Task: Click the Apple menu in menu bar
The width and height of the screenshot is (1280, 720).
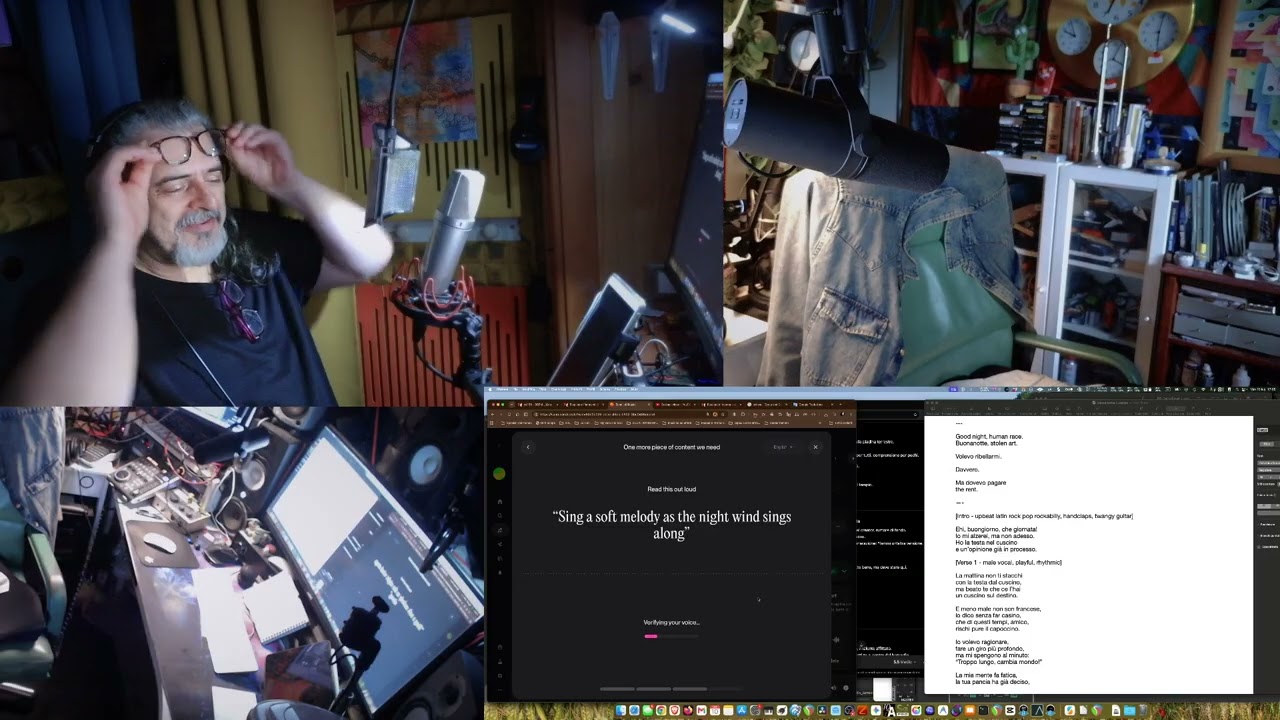Action: tap(490, 389)
